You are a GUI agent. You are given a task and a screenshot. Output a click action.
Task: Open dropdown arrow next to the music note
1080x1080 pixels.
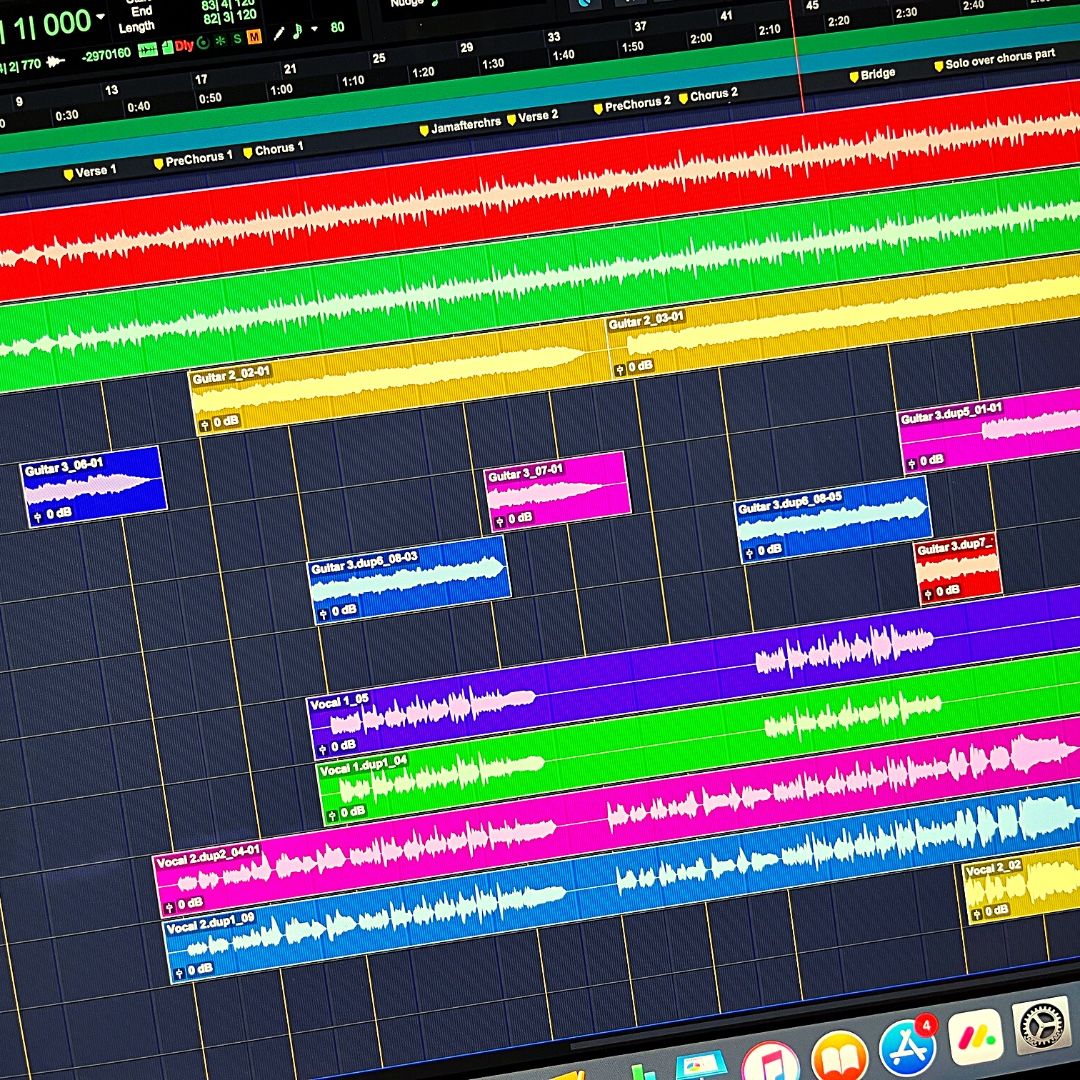pos(314,29)
